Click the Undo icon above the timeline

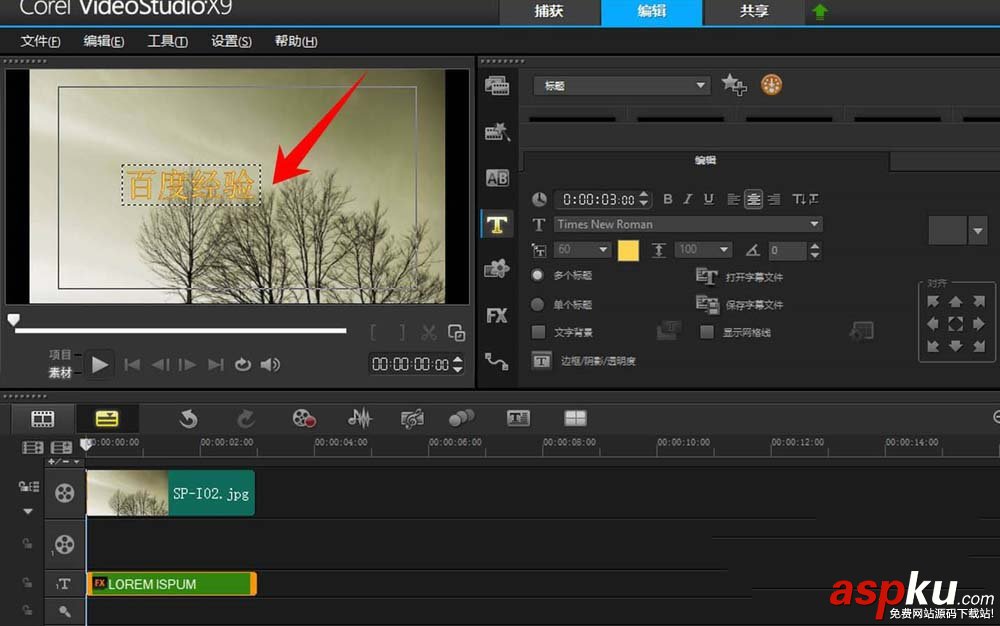pos(189,419)
